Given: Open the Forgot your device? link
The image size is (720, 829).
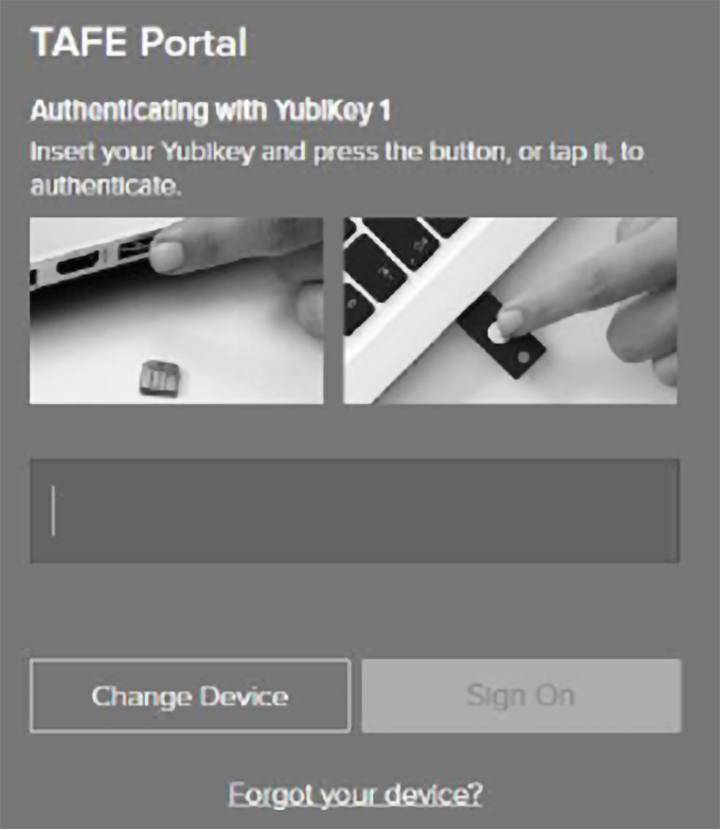Looking at the screenshot, I should coord(355,794).
